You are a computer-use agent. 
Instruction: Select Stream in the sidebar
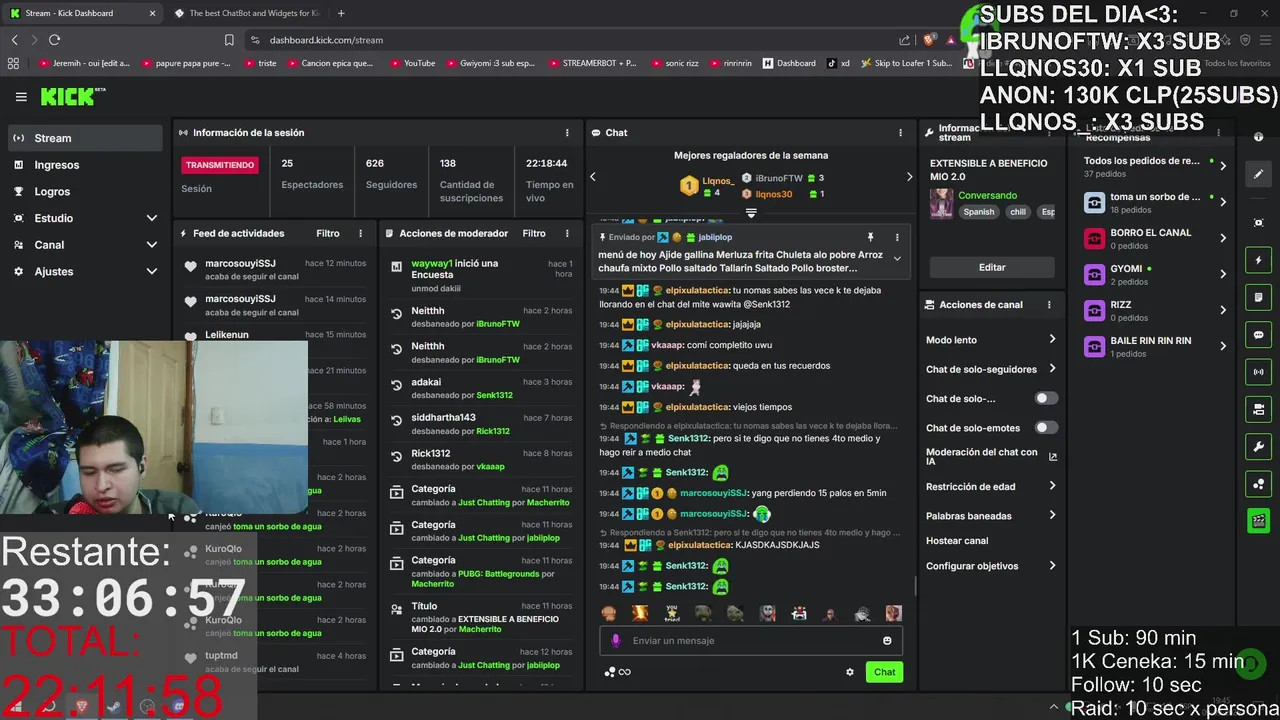[84, 138]
